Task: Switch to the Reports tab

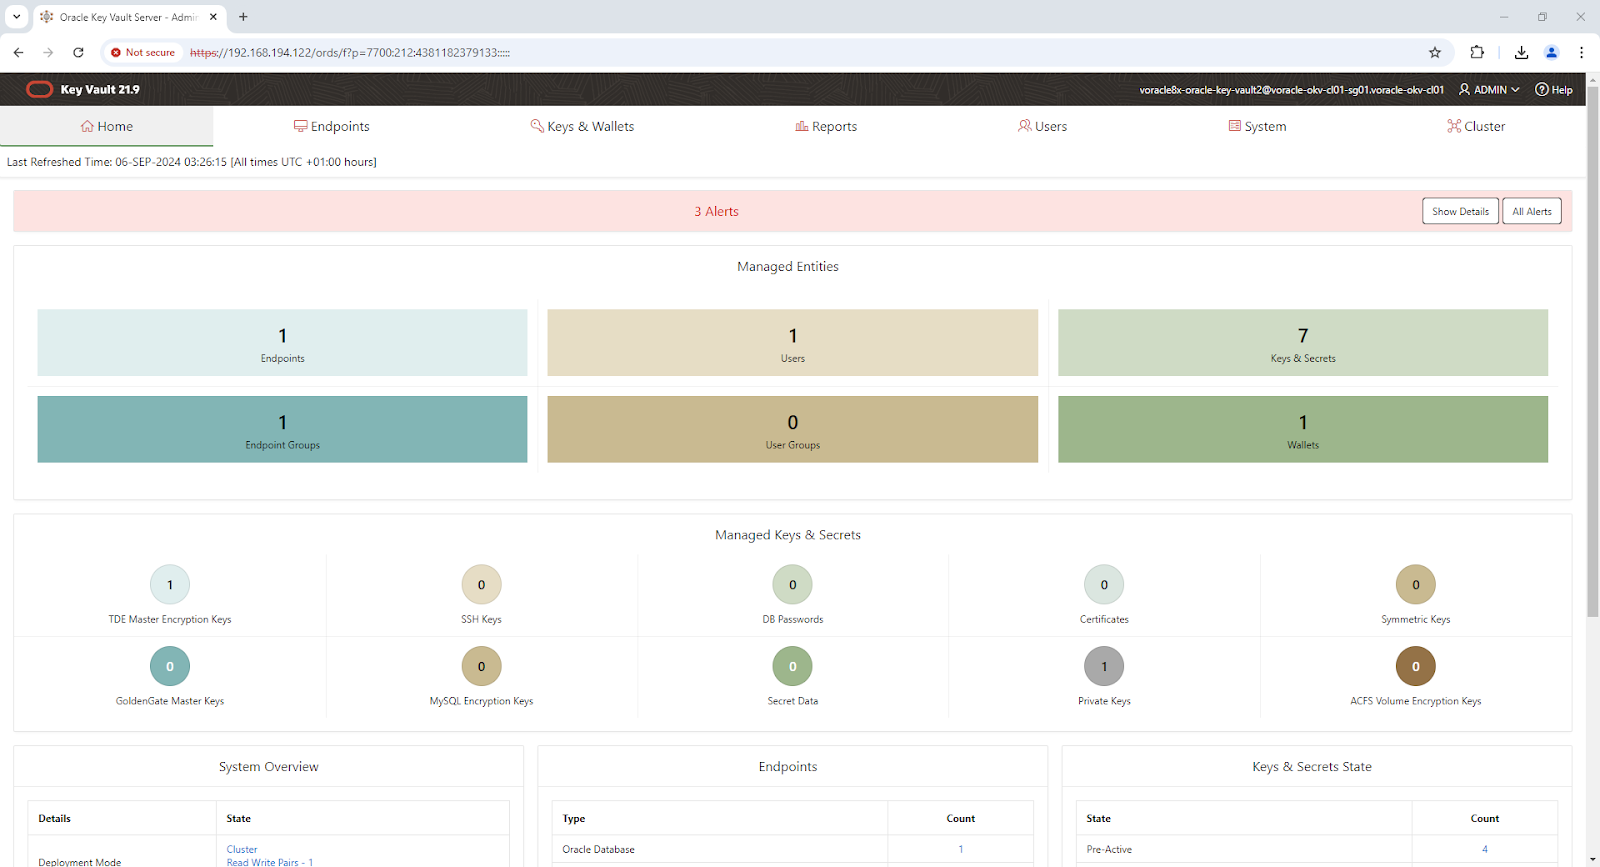Action: pyautogui.click(x=826, y=126)
